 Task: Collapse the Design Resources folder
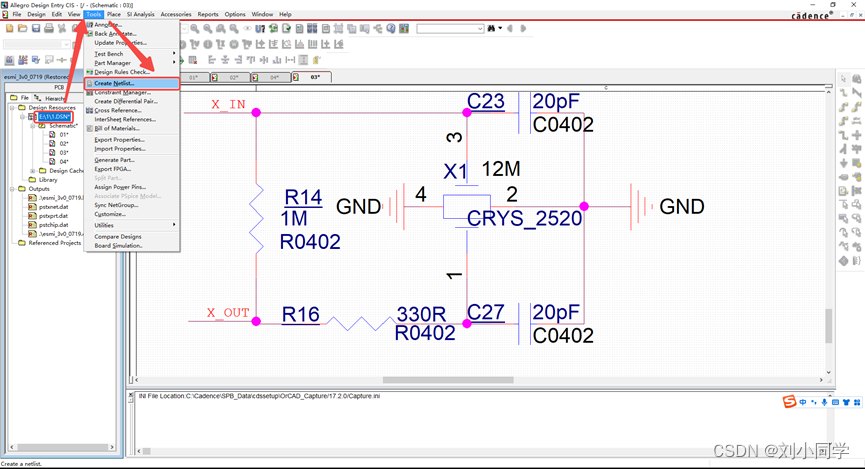click(14, 107)
